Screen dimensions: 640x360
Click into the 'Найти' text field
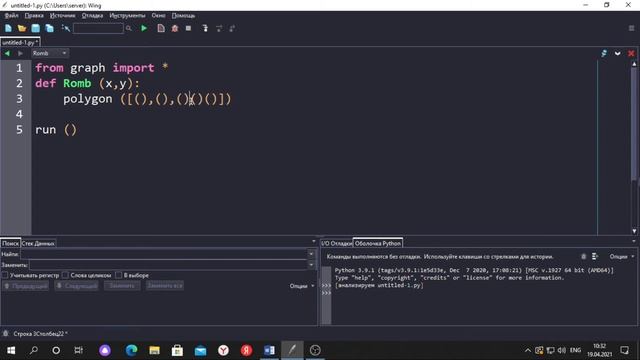[x=164, y=254]
